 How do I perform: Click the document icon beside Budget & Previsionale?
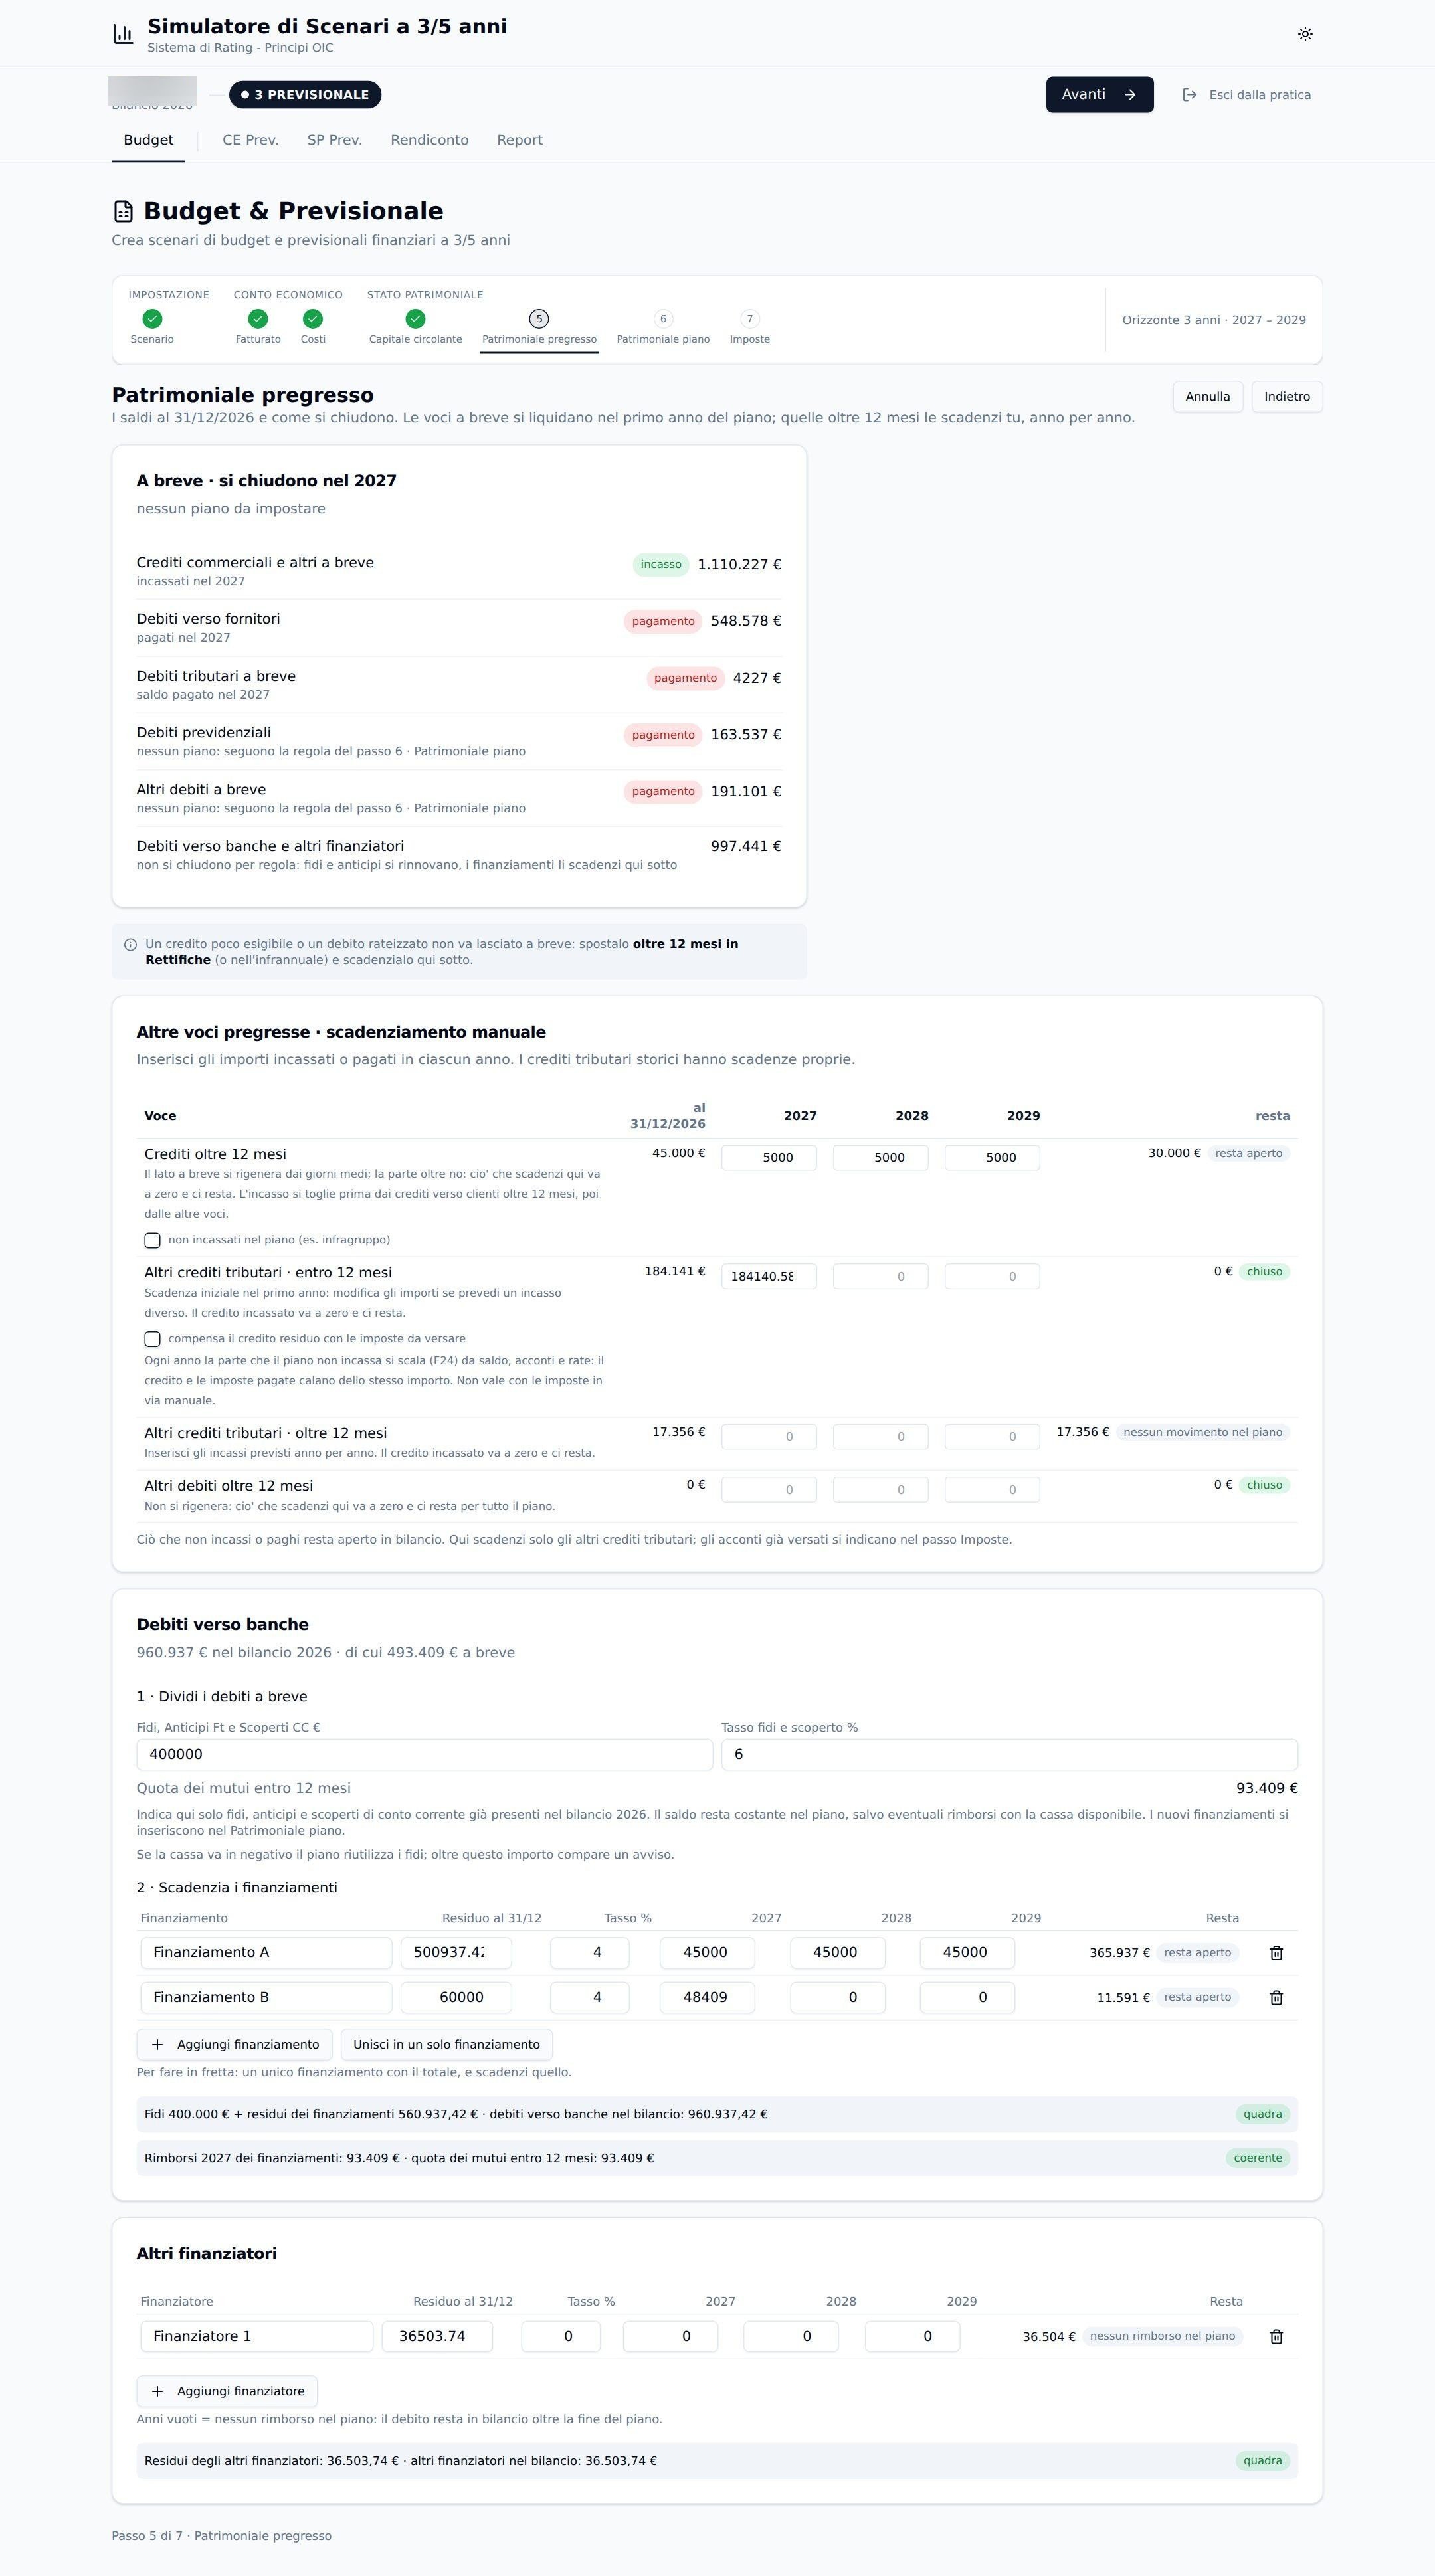tap(123, 211)
